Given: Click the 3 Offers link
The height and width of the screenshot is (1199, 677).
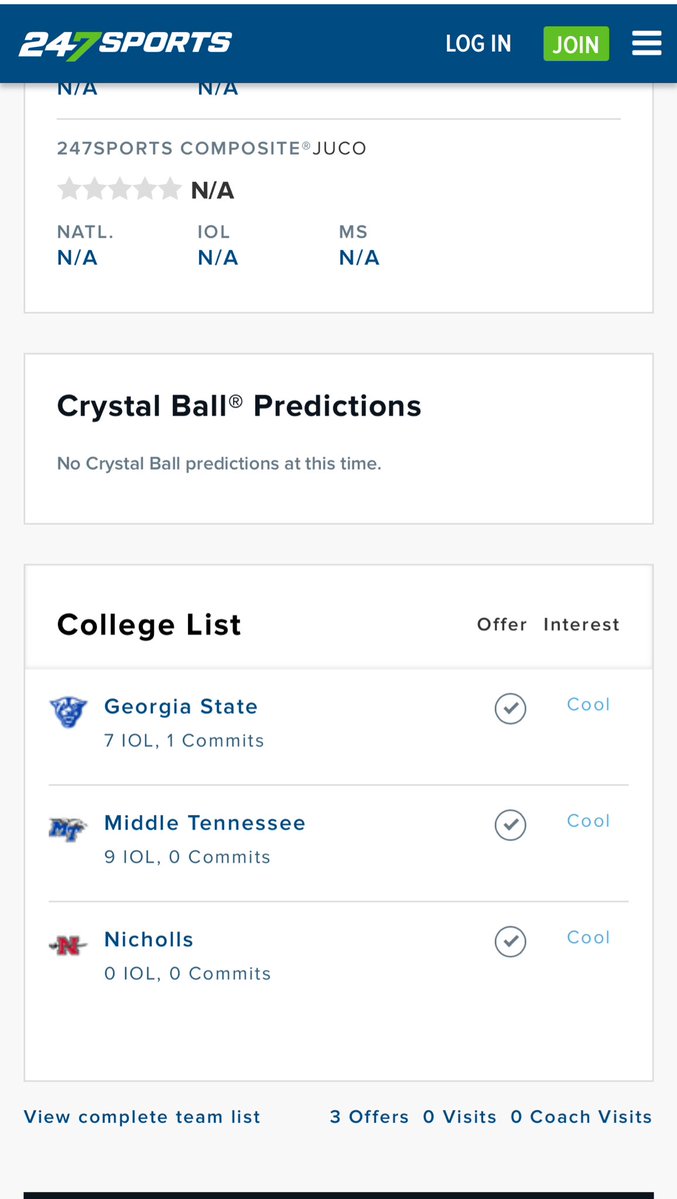Looking at the screenshot, I should tap(369, 1116).
